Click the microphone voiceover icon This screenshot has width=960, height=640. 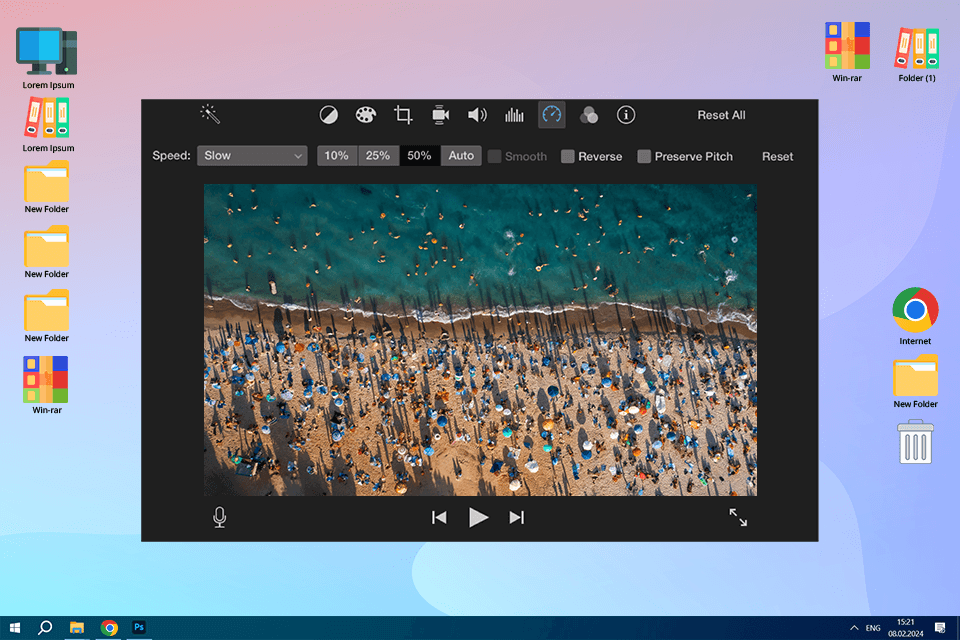pyautogui.click(x=220, y=518)
